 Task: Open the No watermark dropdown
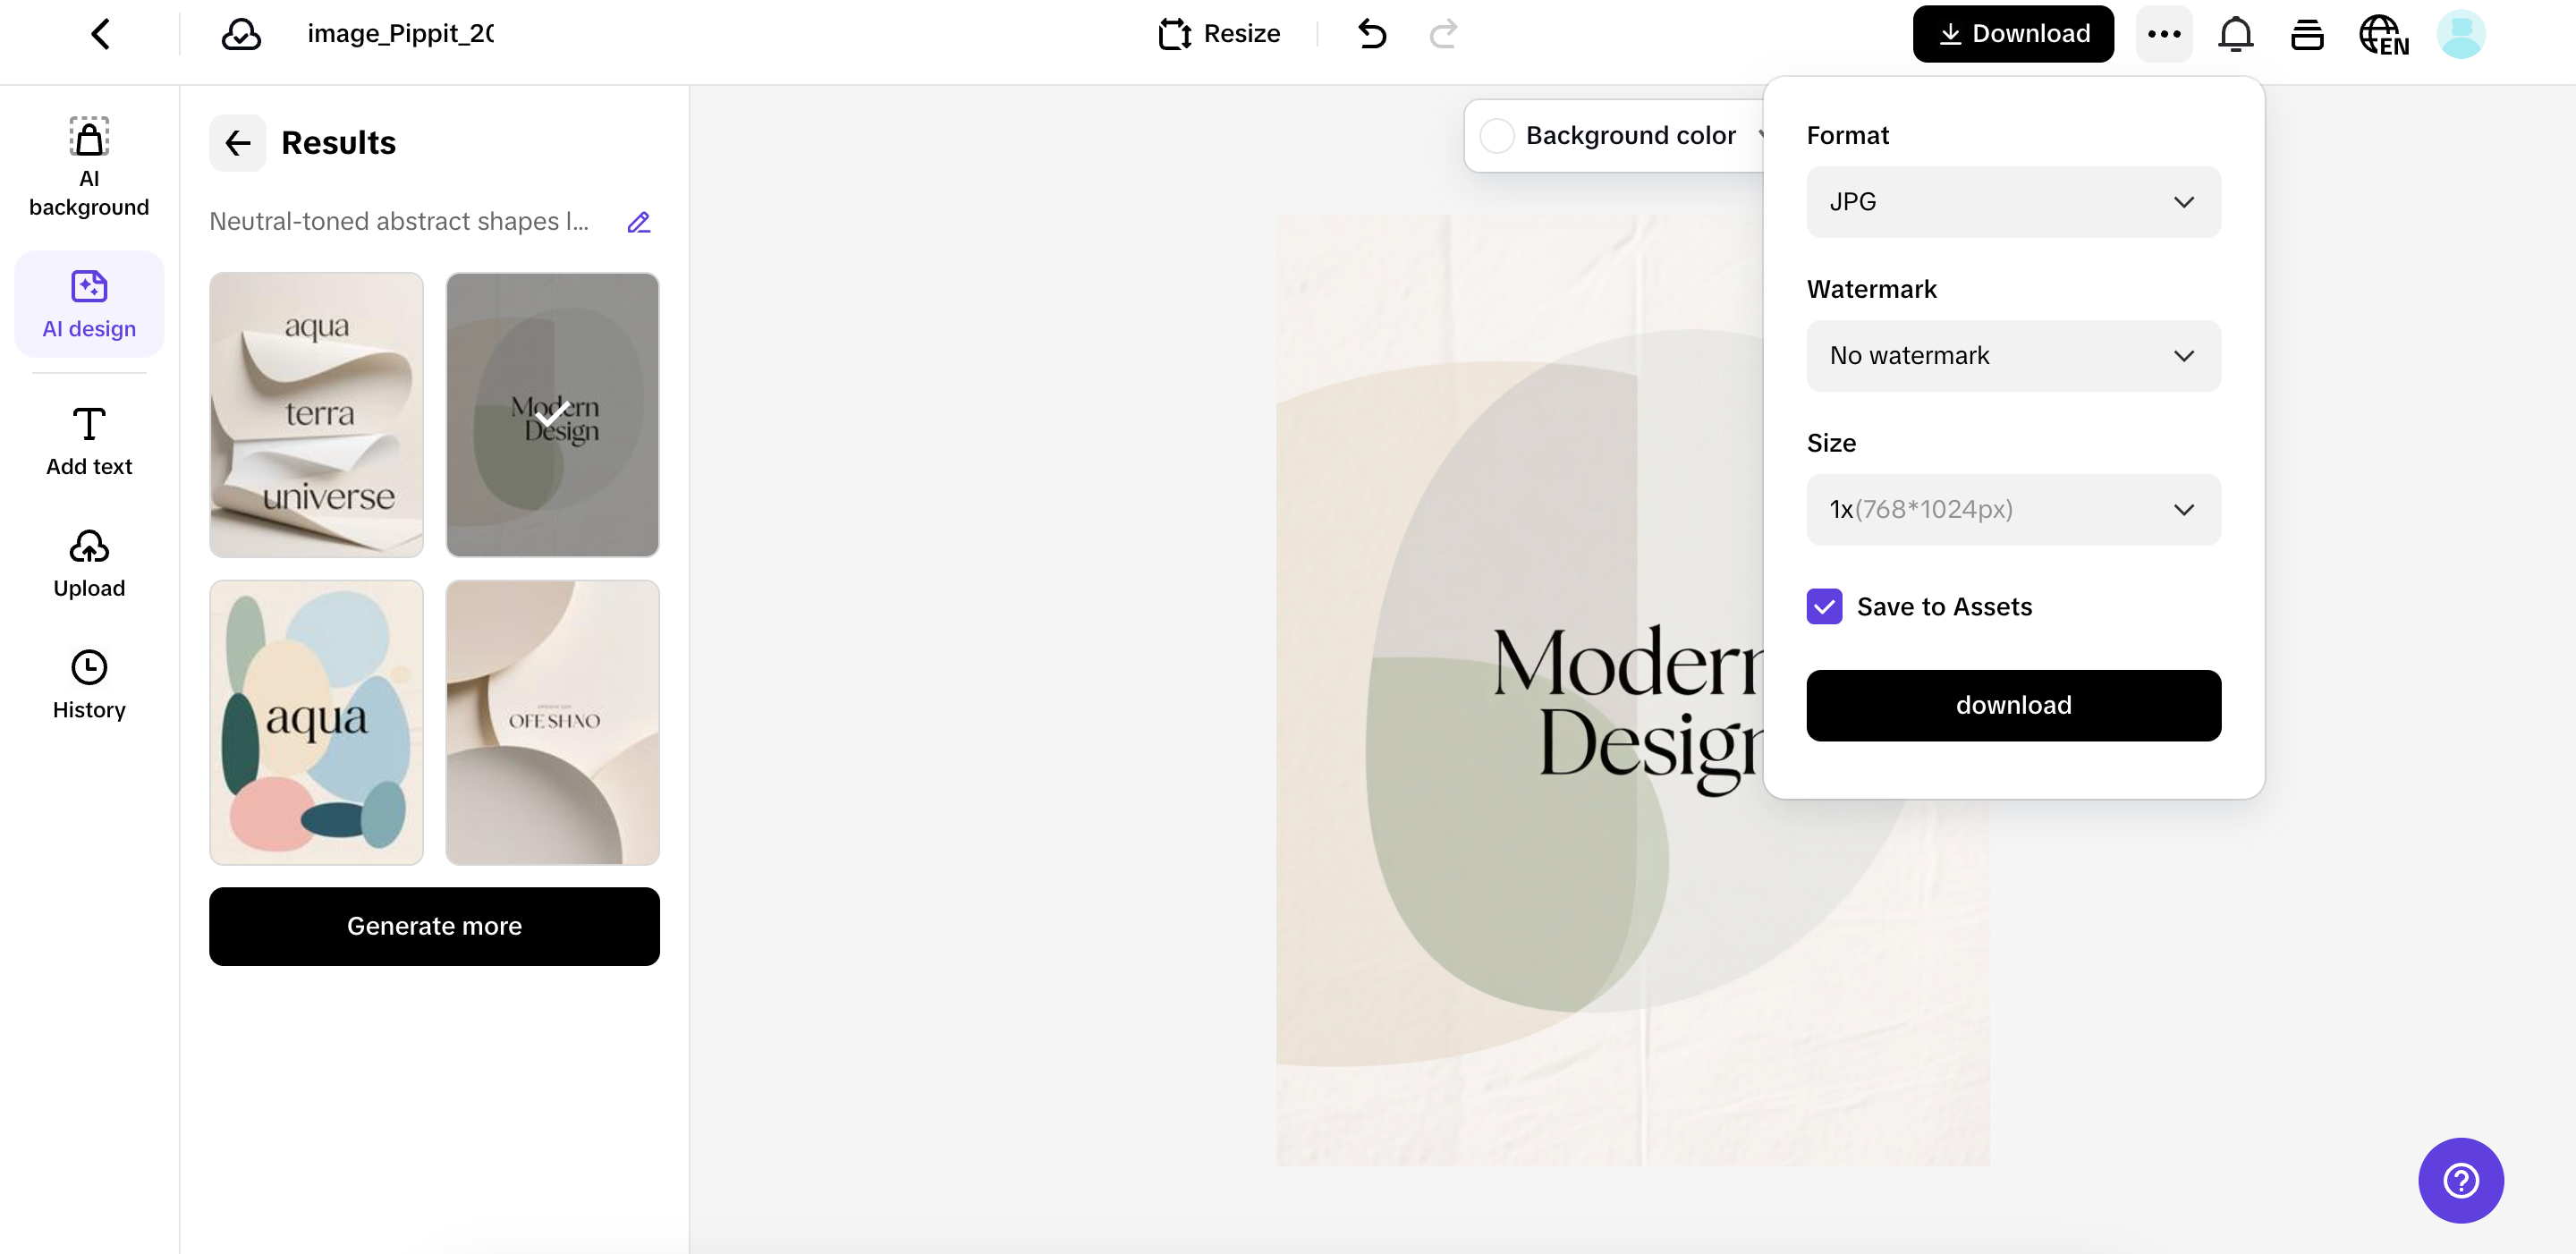tap(2013, 356)
